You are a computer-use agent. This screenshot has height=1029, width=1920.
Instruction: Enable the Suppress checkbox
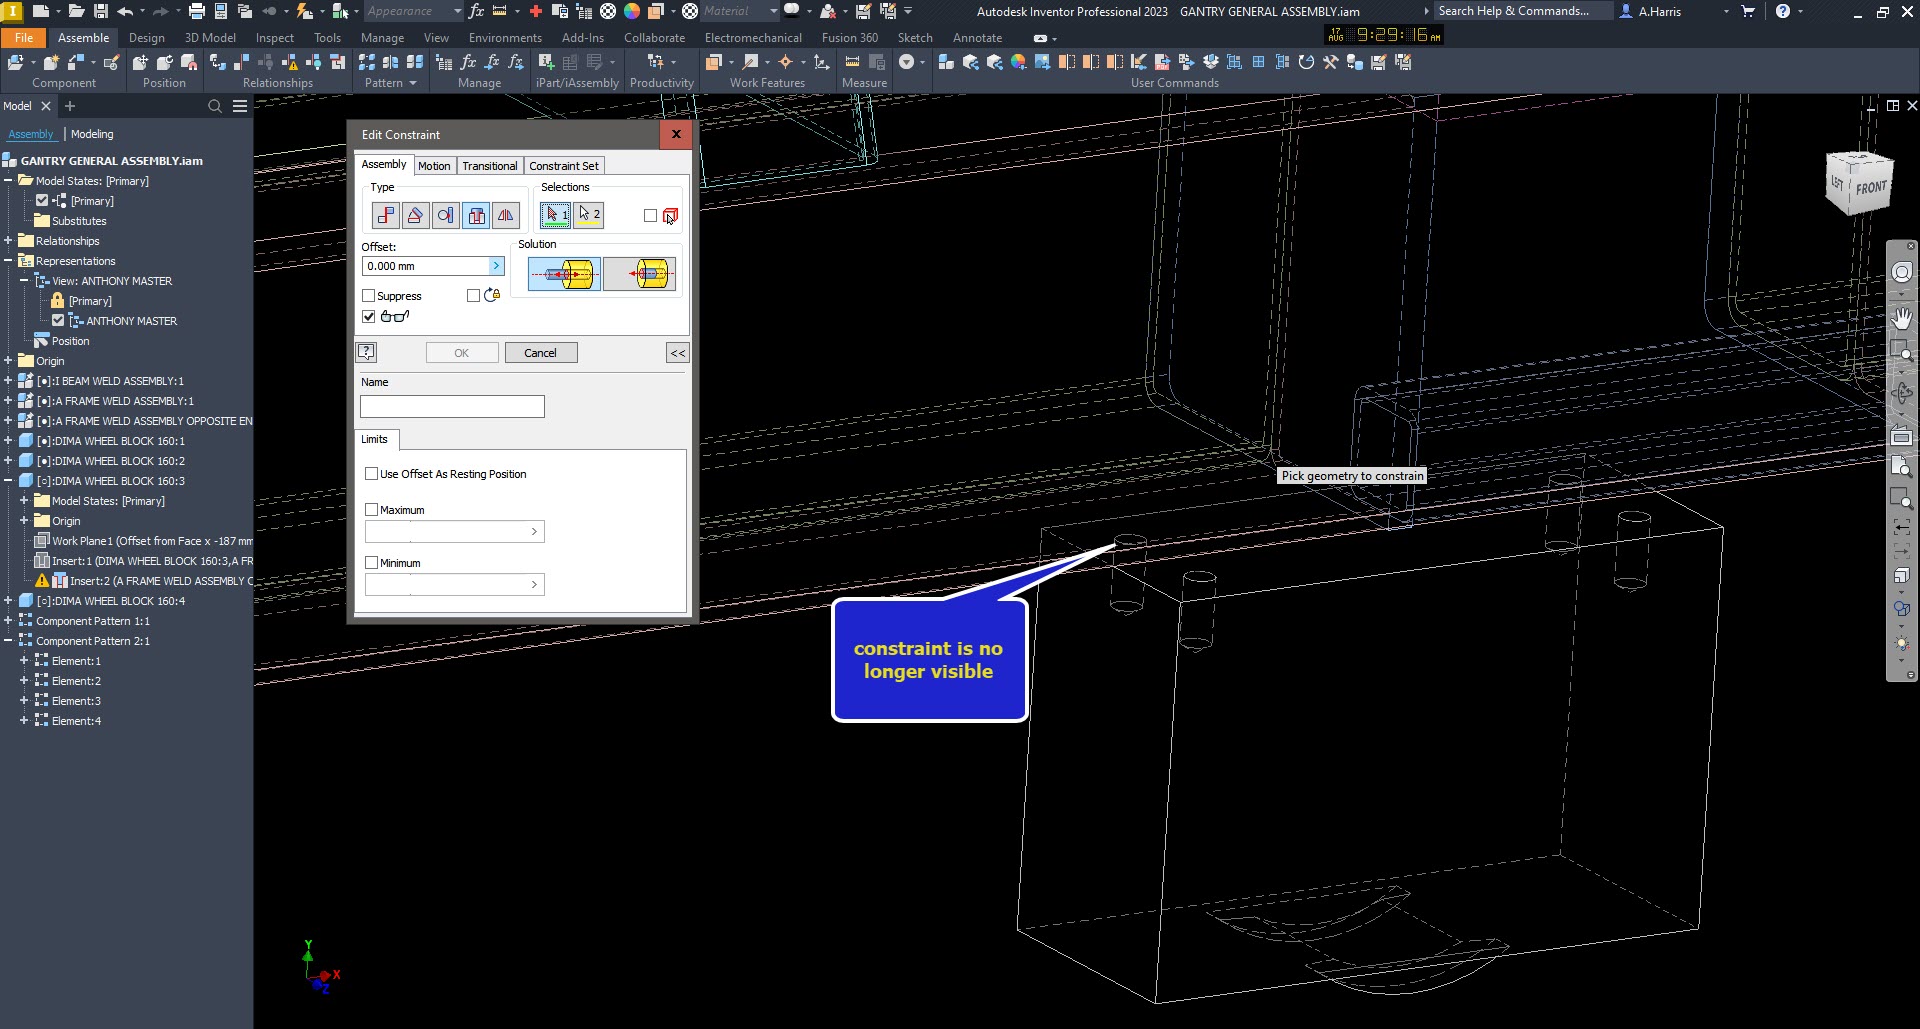point(369,295)
